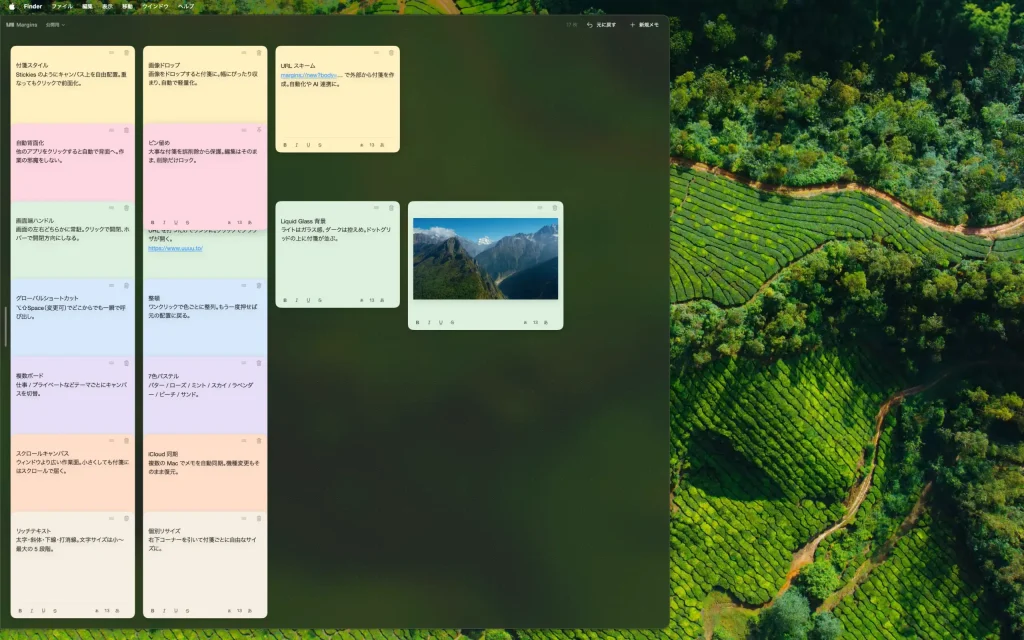Click the グローバルショートカット note title
1024x640 pixels.
coord(47,298)
